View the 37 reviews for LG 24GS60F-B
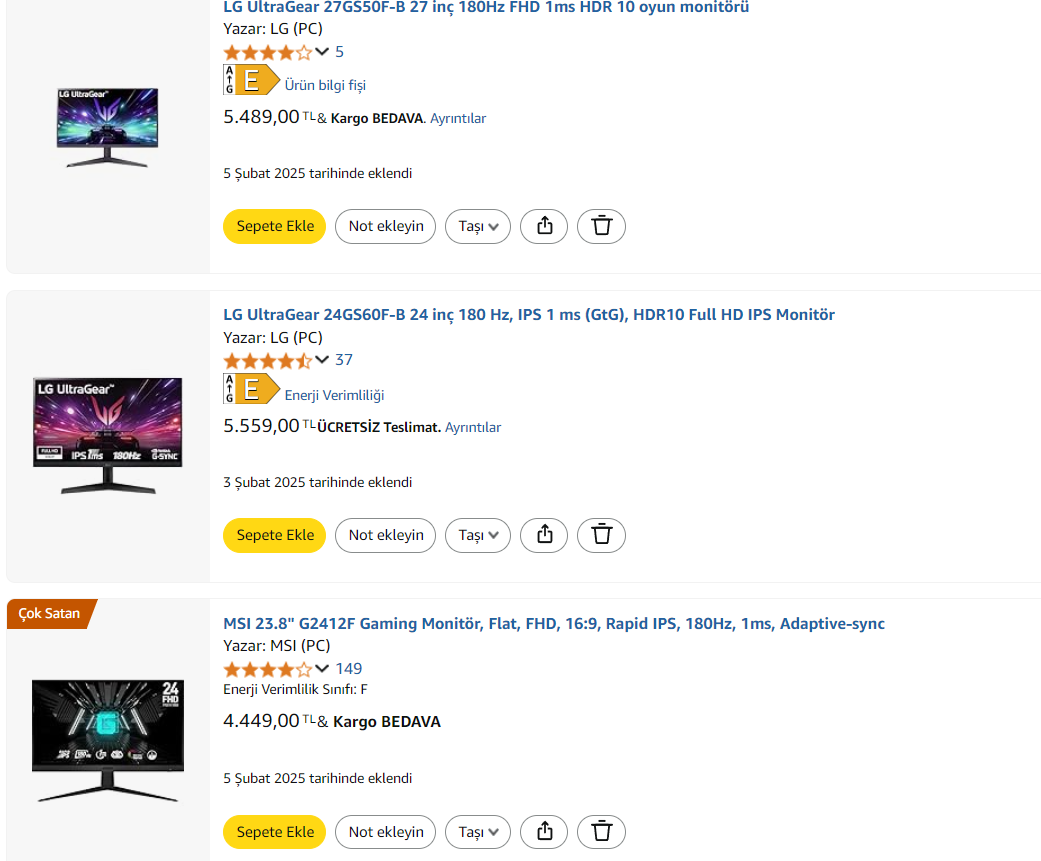Viewport: 1041px width, 861px height. point(344,360)
